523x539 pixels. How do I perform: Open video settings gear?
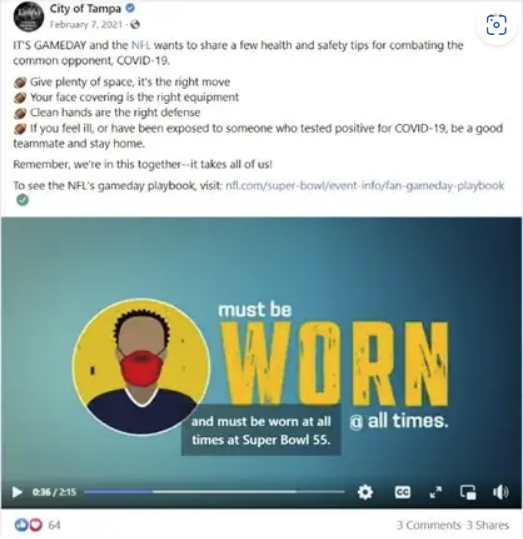click(x=365, y=492)
